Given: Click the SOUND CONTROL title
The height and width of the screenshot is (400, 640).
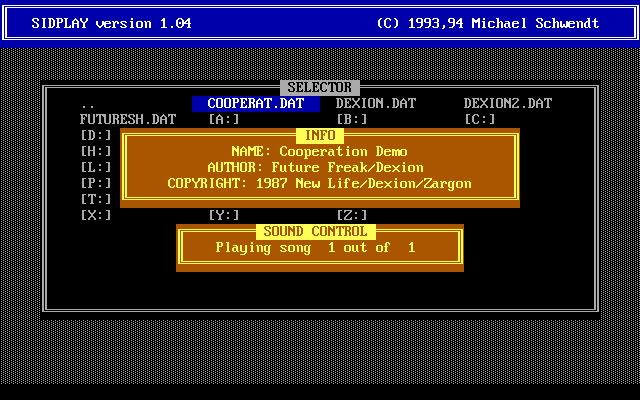Looking at the screenshot, I should pos(316,231).
